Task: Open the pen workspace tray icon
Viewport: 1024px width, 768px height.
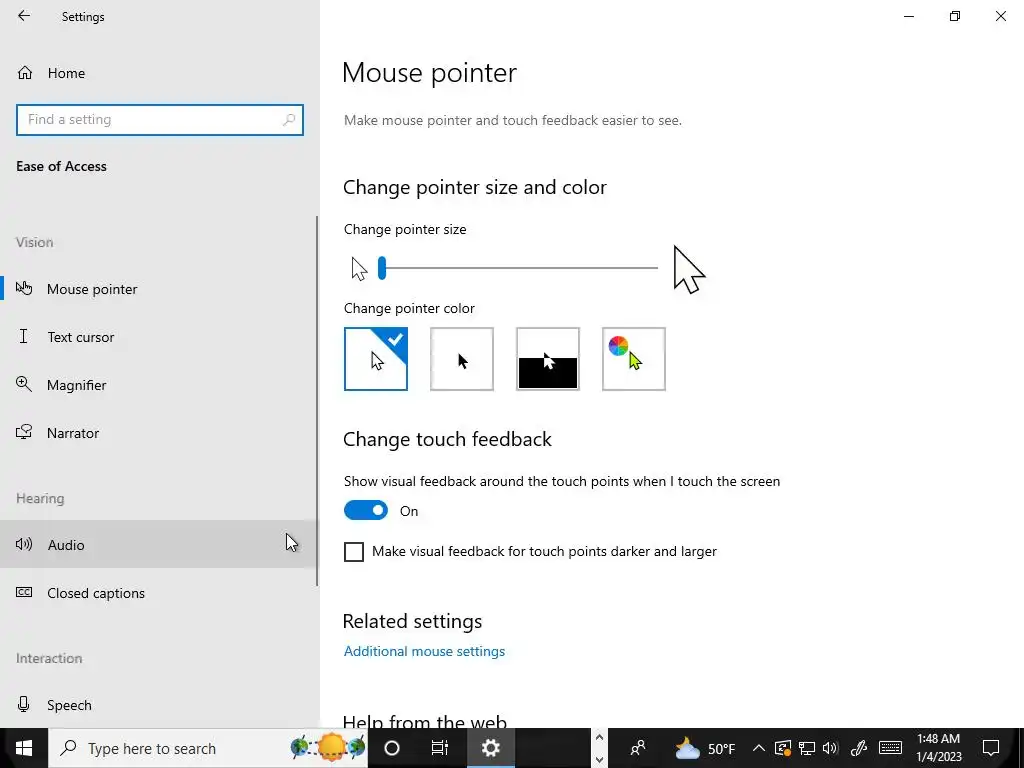Action: 859,748
